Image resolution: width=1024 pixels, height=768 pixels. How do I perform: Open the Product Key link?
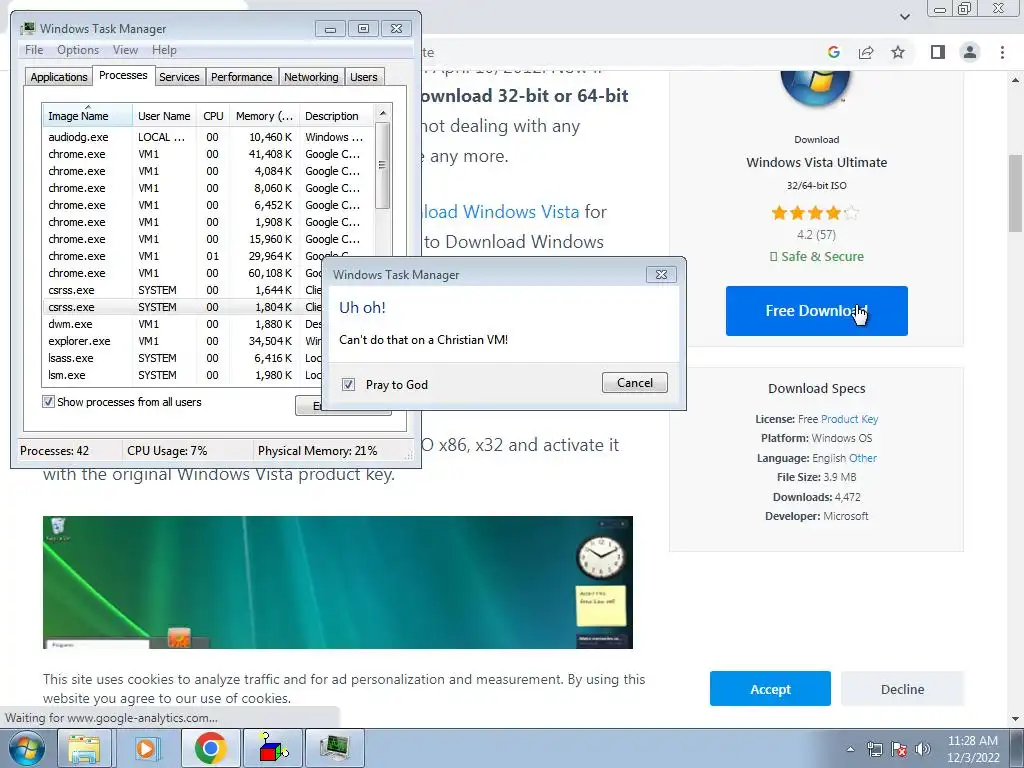coord(849,419)
